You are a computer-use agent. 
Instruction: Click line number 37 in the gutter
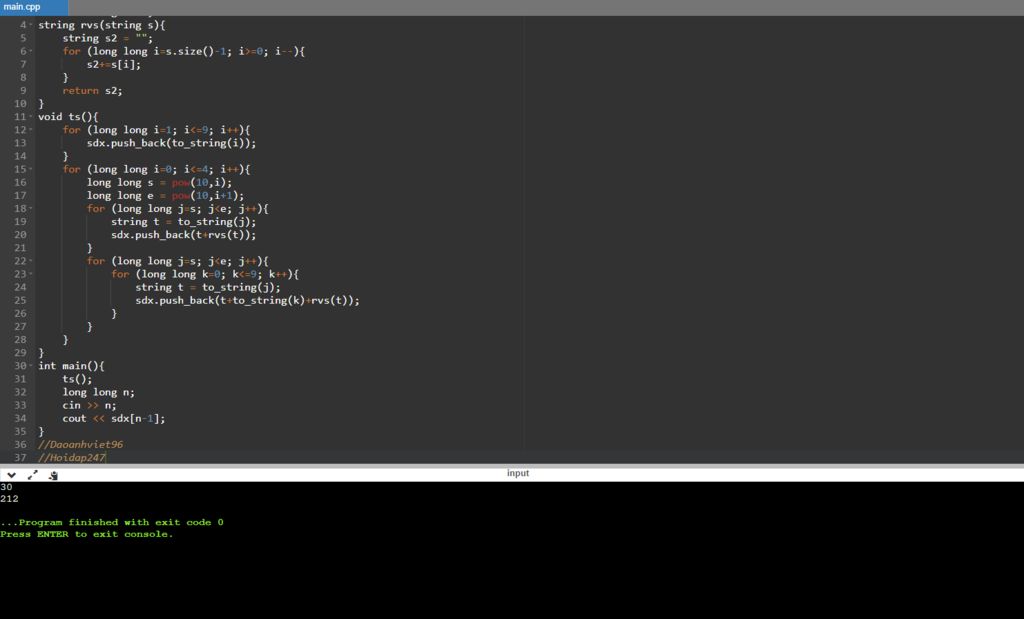click(x=20, y=458)
